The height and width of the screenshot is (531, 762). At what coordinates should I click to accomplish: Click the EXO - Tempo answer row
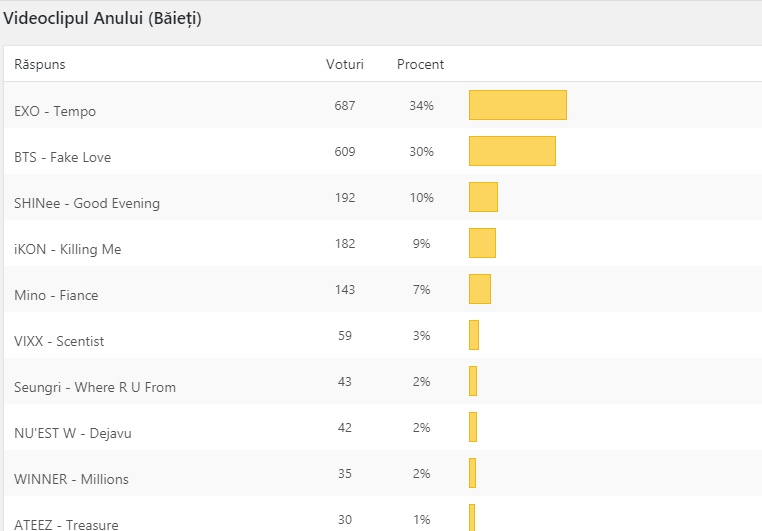pyautogui.click(x=55, y=111)
